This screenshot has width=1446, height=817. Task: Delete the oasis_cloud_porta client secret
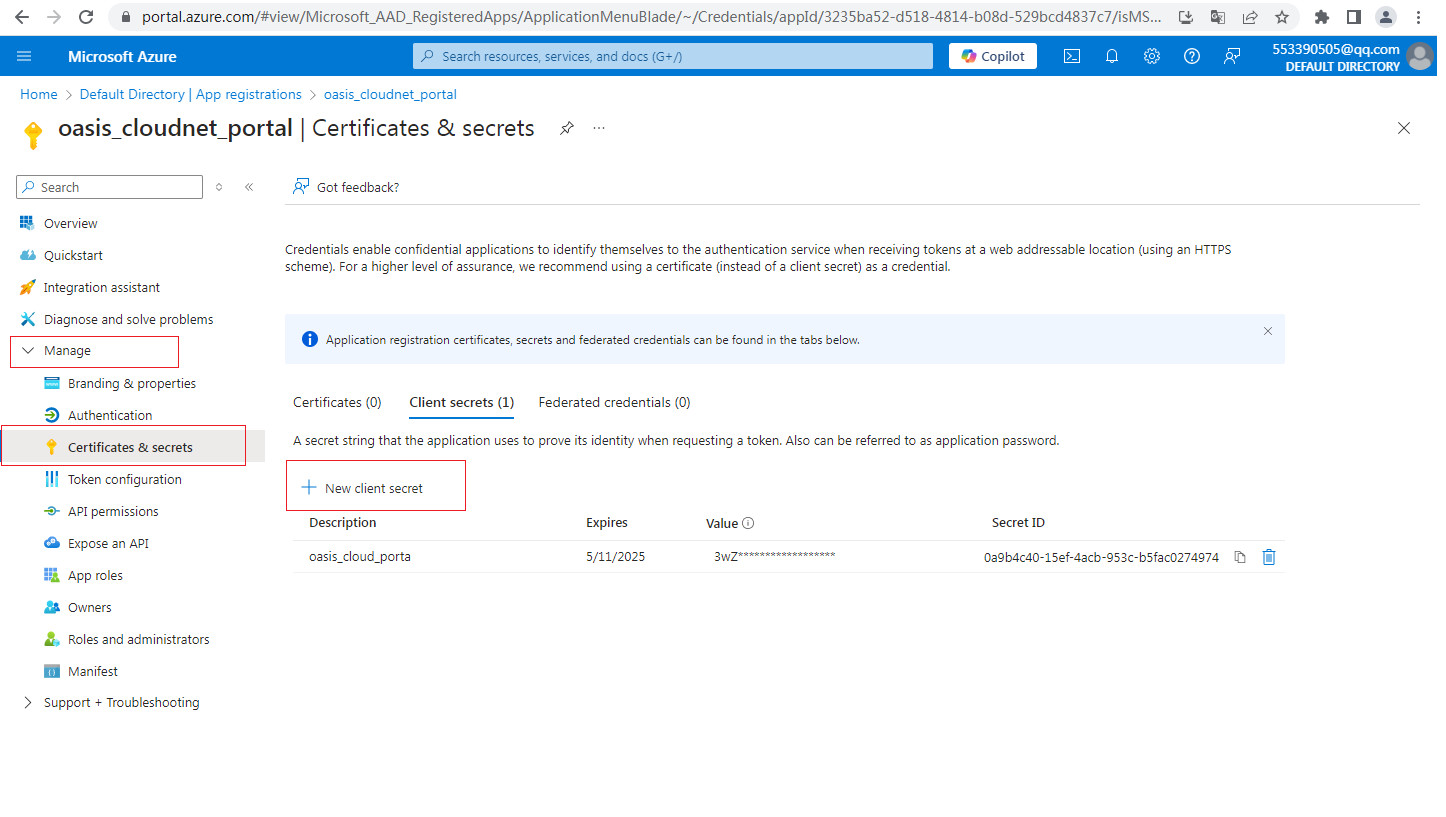[x=1269, y=557]
